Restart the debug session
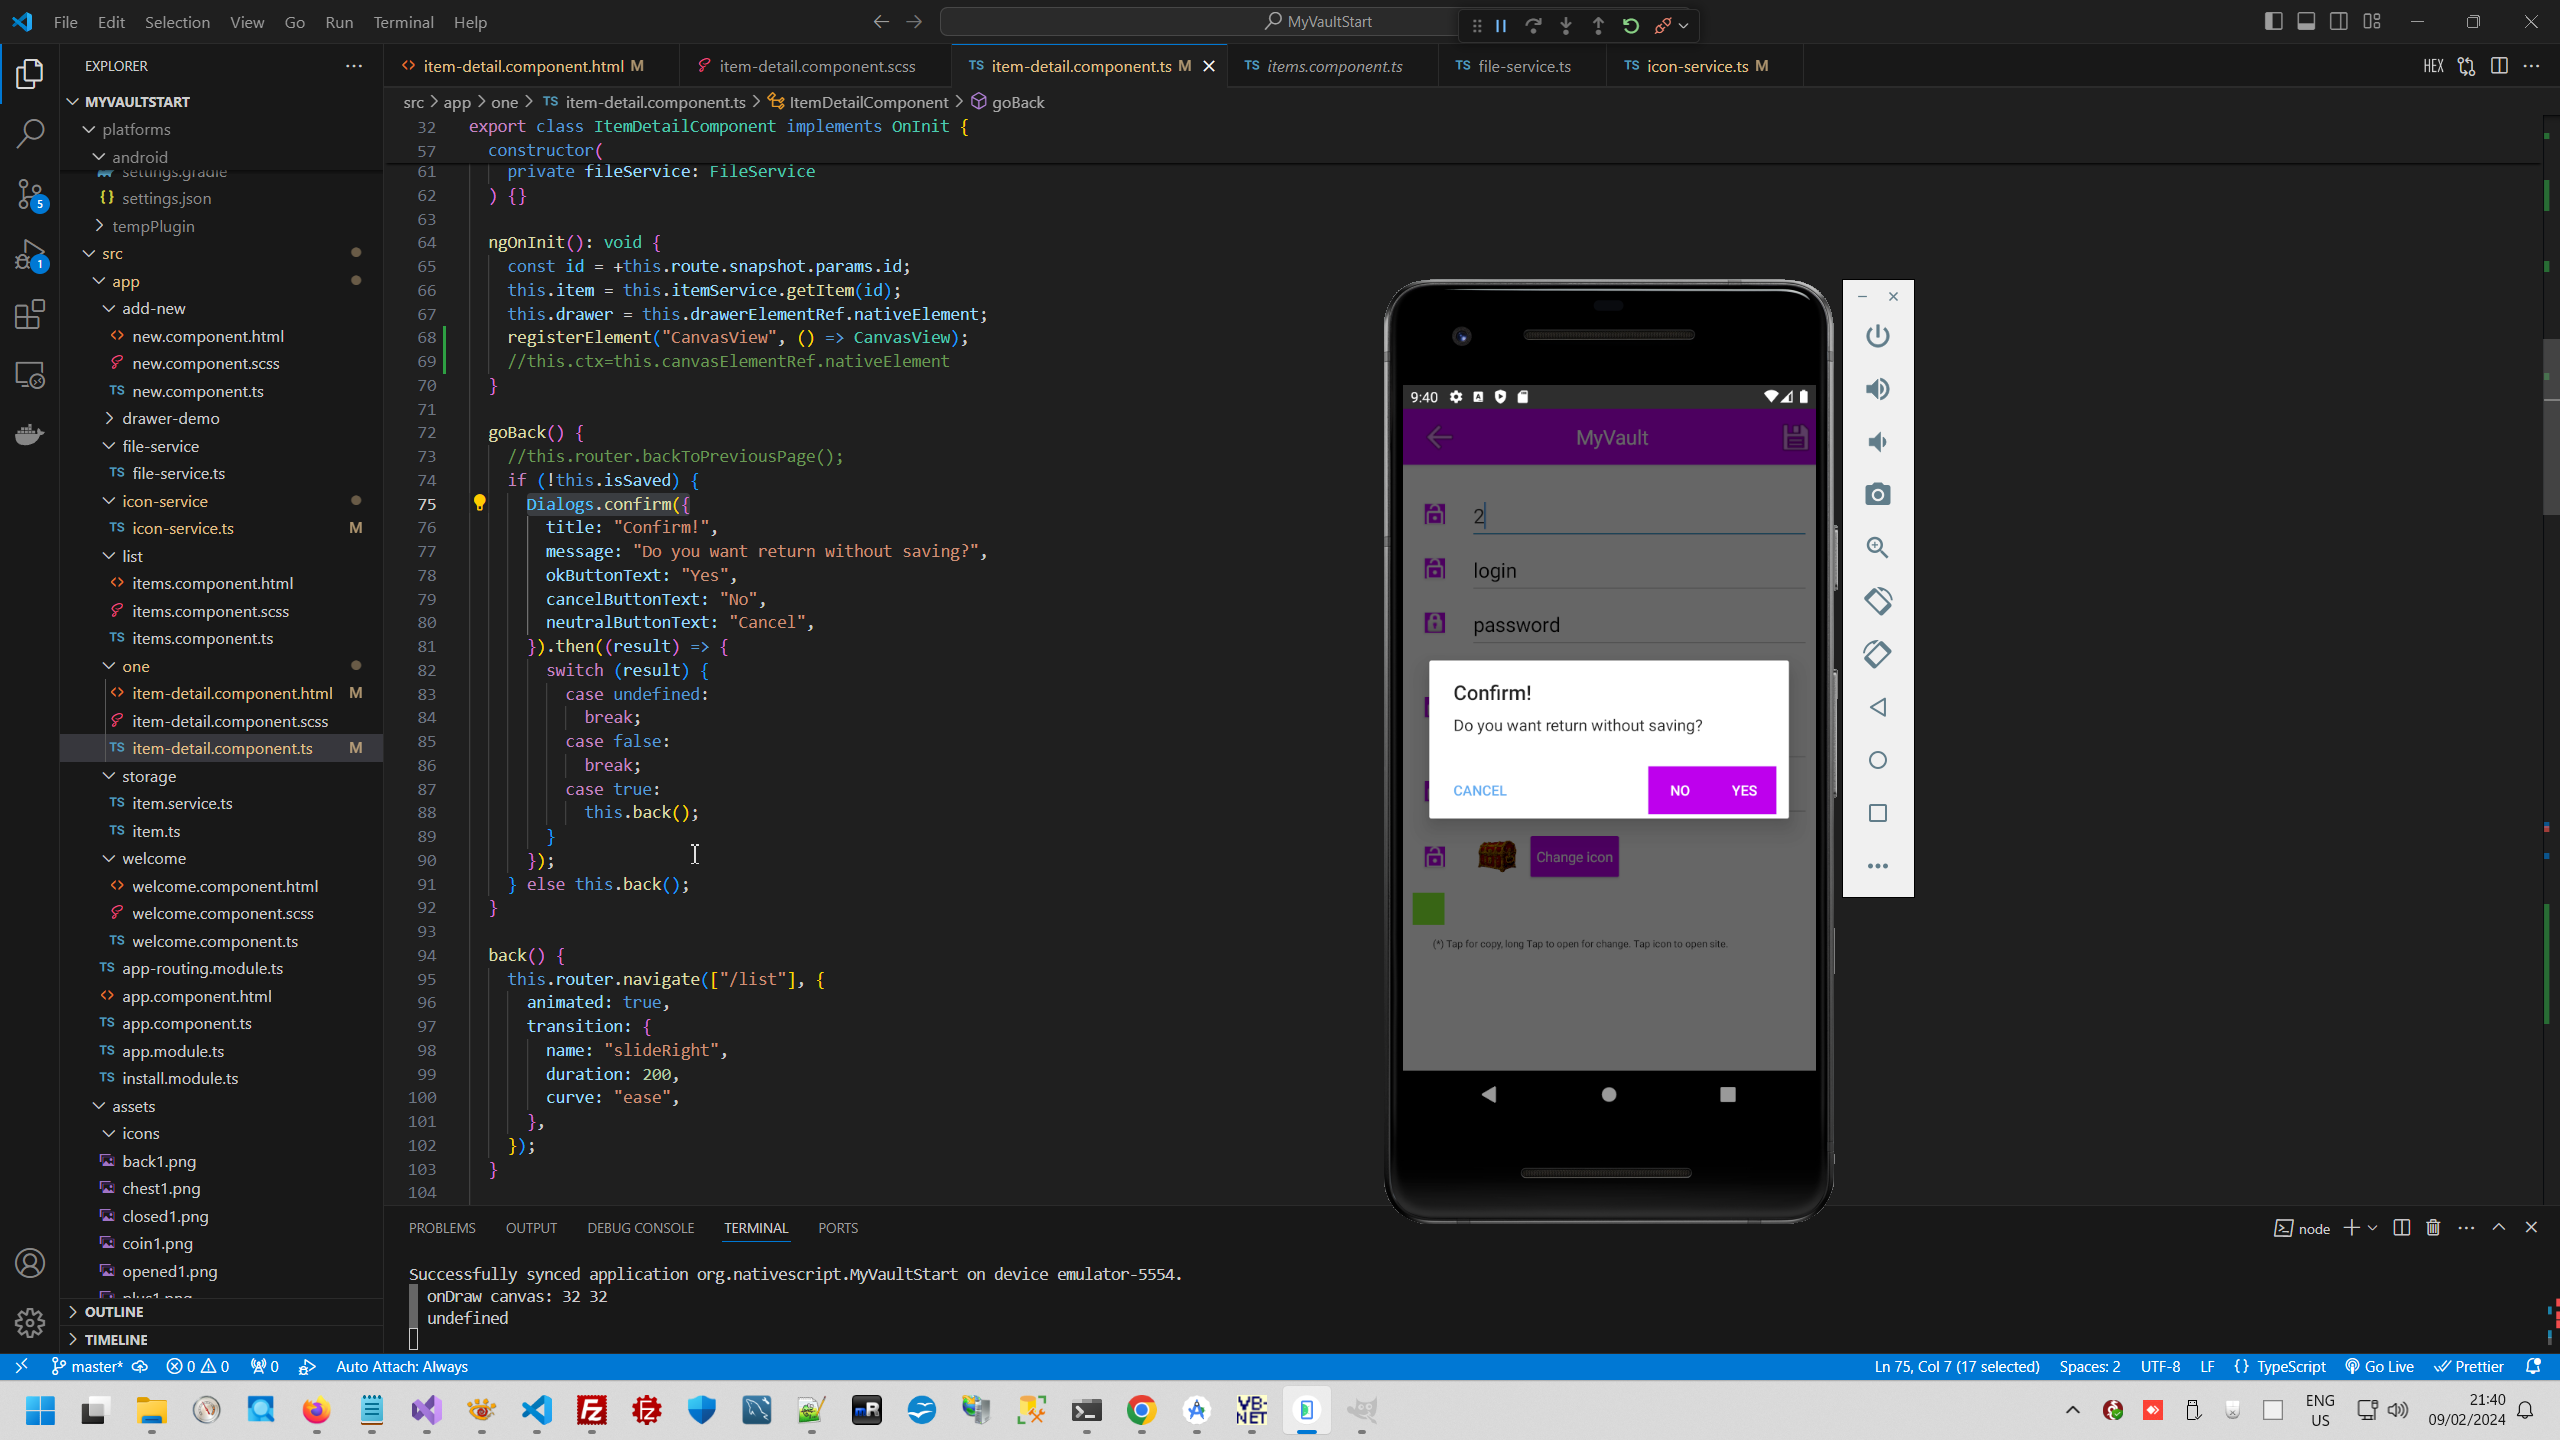This screenshot has width=2560, height=1440. click(1630, 25)
